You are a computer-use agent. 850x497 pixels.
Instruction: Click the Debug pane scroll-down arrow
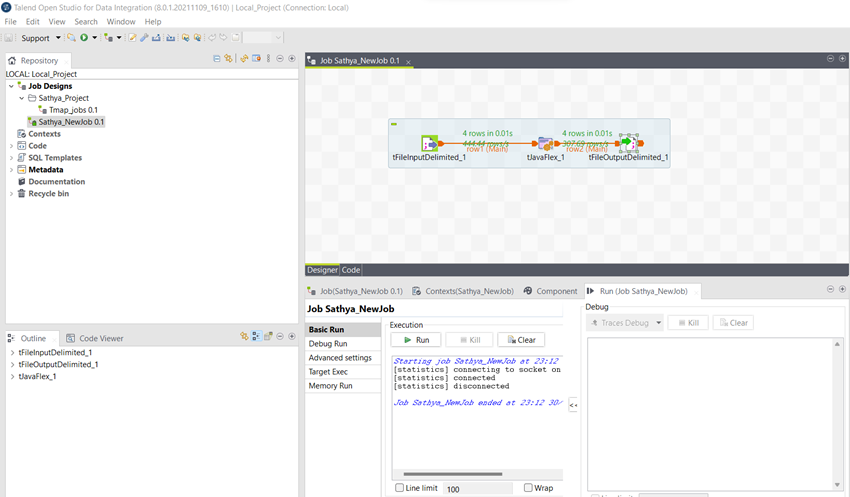tap(837, 485)
